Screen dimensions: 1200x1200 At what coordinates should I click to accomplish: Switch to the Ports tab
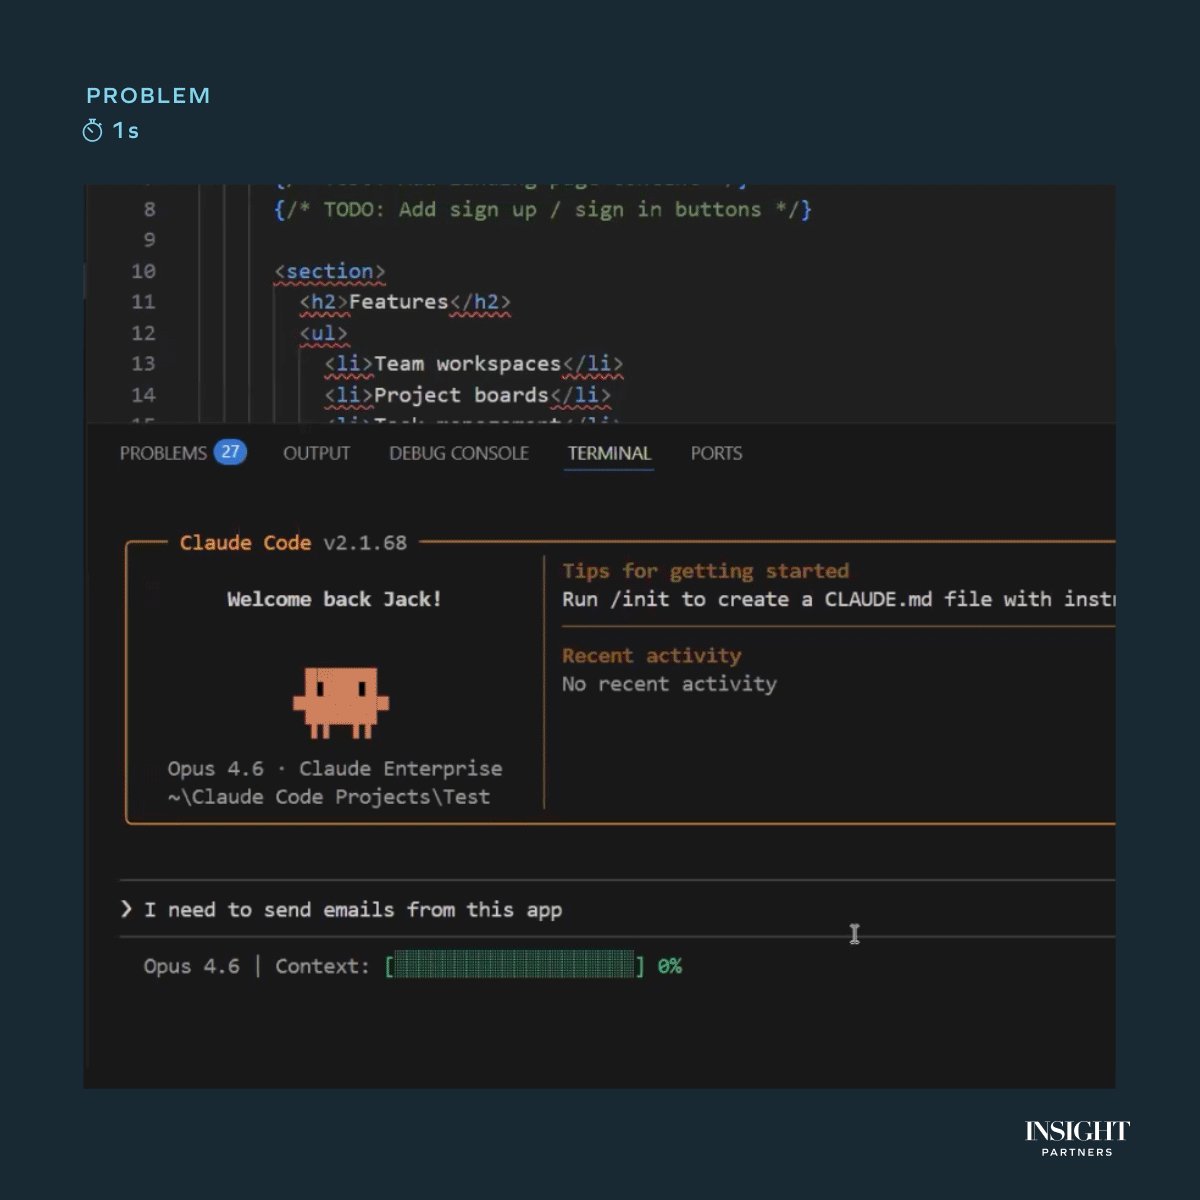716,453
